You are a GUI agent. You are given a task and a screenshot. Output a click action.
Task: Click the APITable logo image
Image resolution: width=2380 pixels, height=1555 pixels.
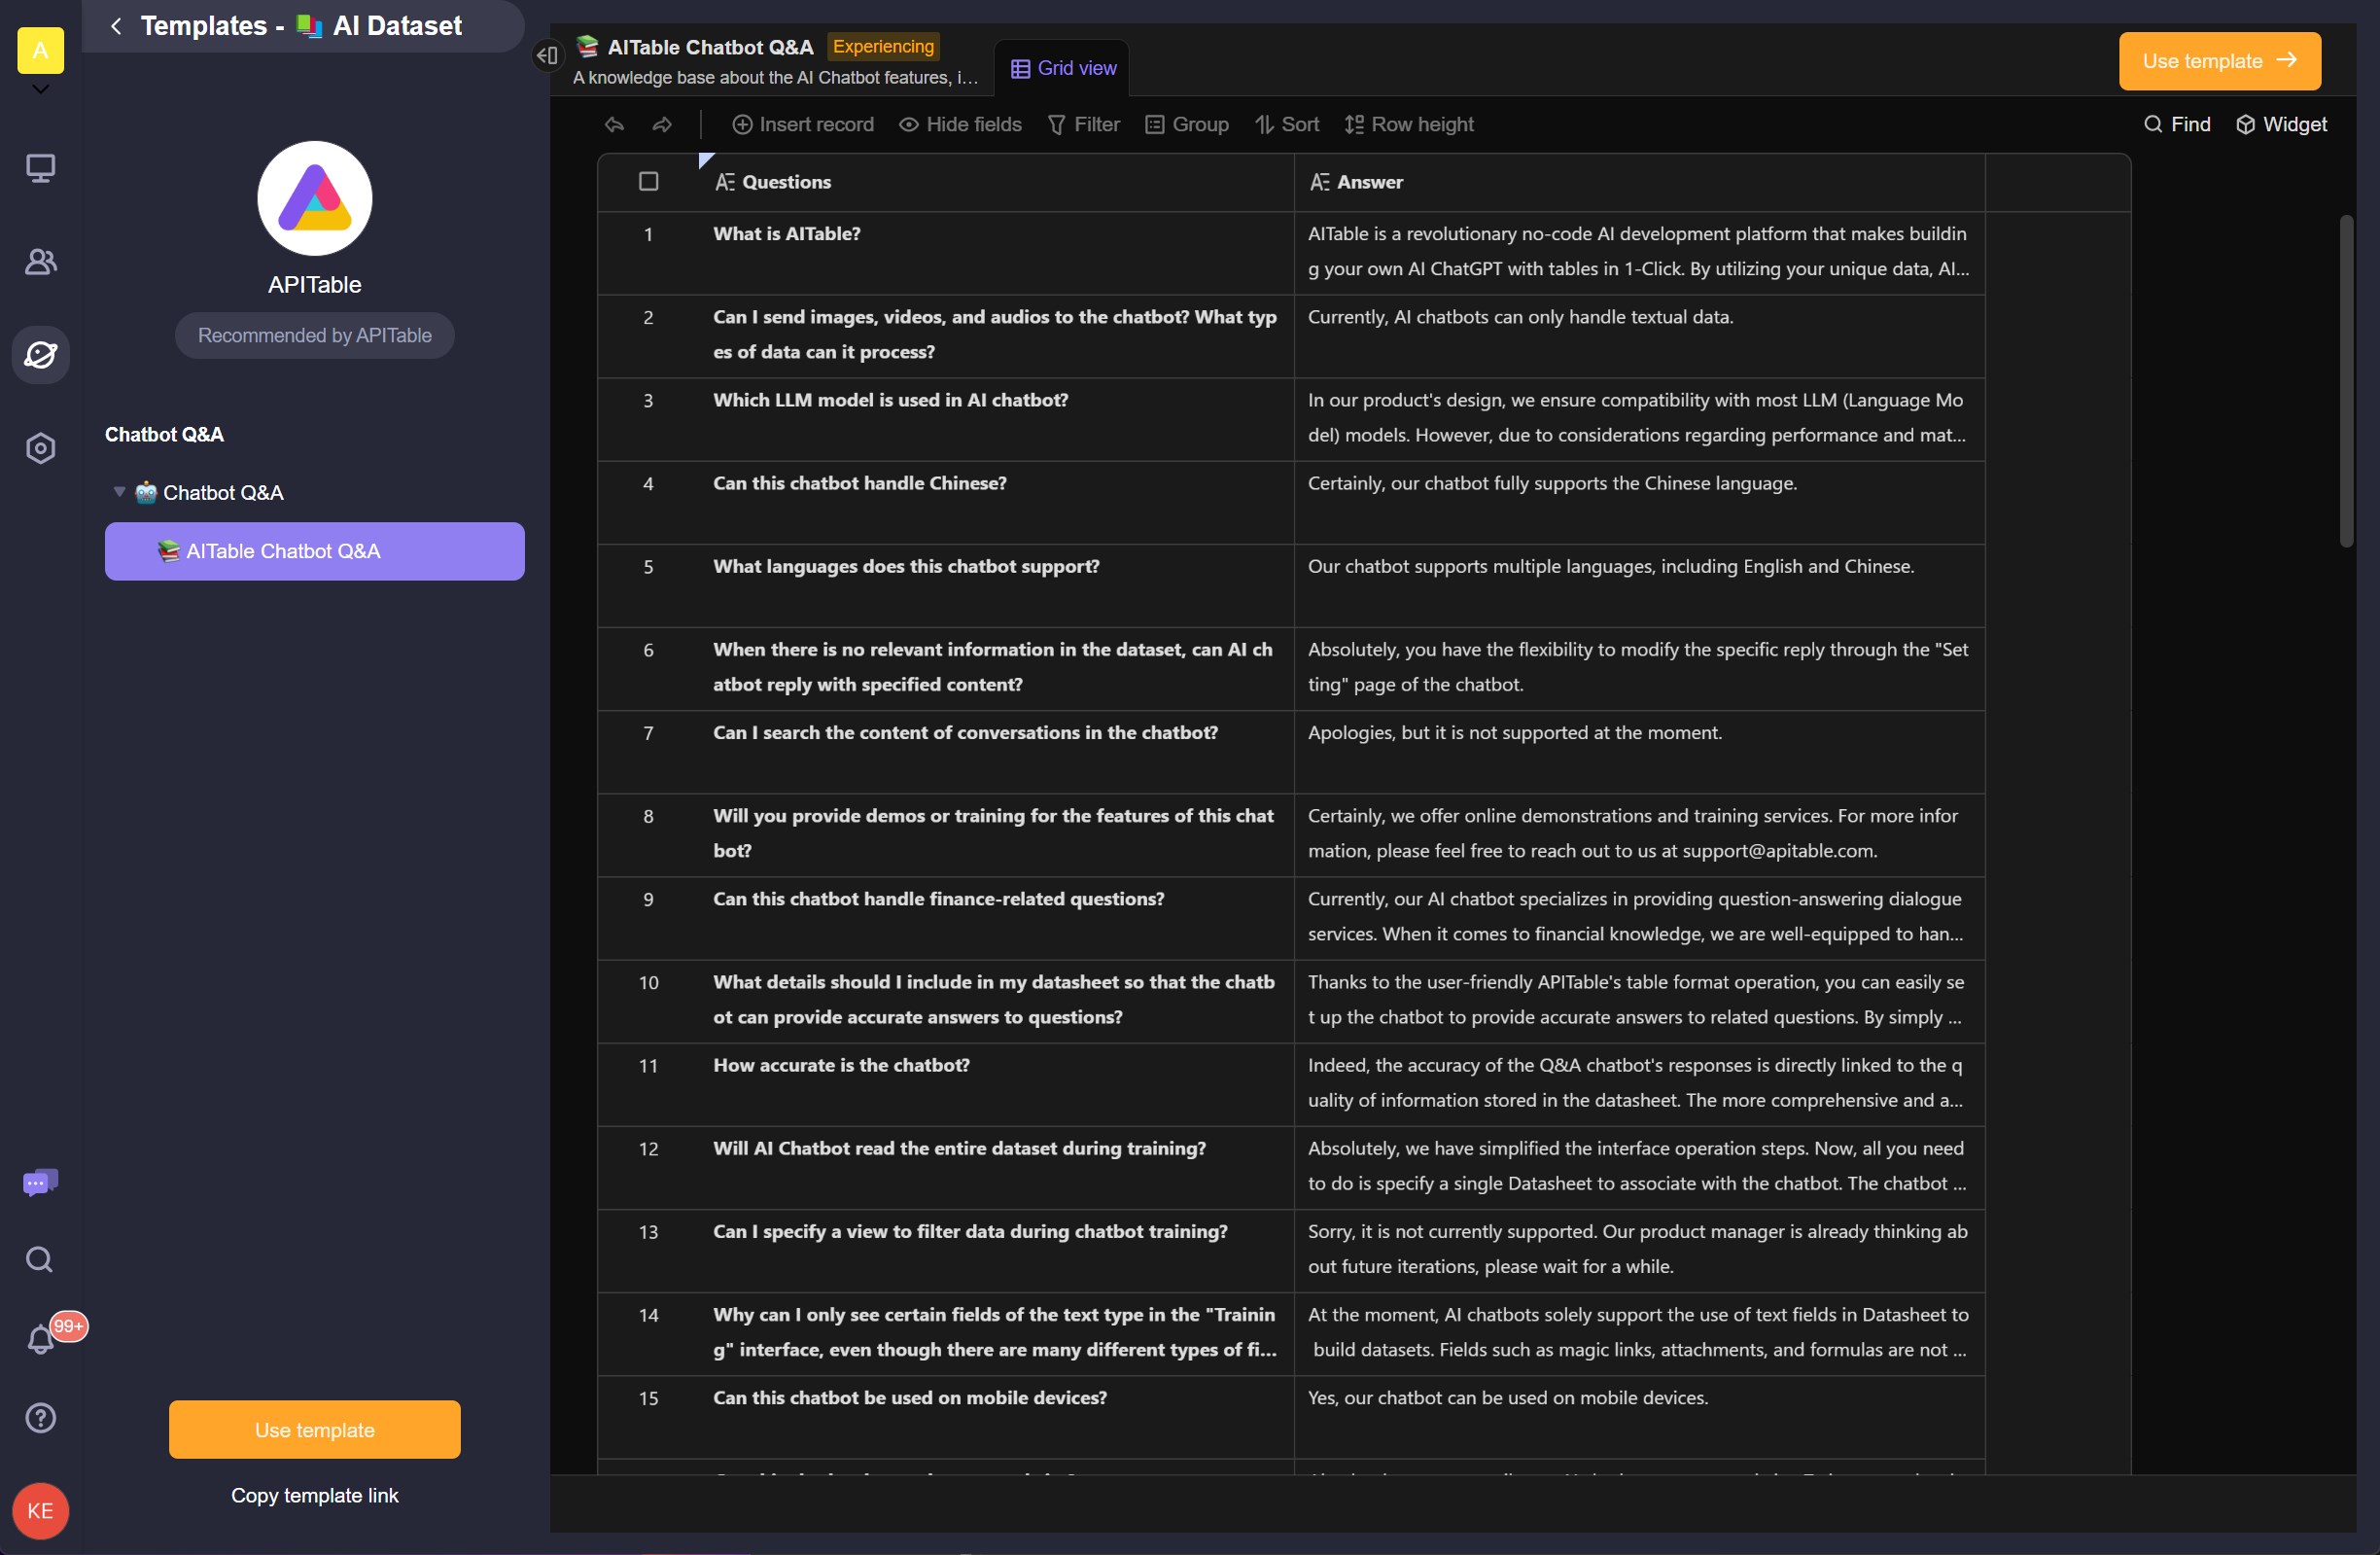(x=315, y=198)
